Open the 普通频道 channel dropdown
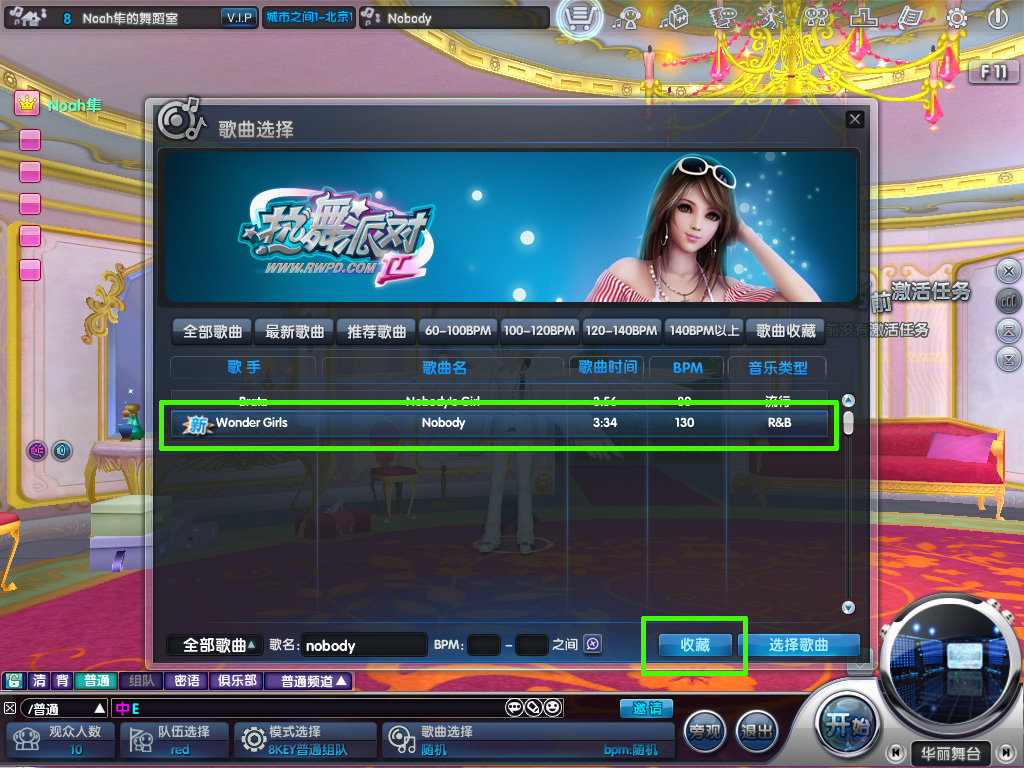Screen dimensions: 1024x768 click(x=315, y=681)
